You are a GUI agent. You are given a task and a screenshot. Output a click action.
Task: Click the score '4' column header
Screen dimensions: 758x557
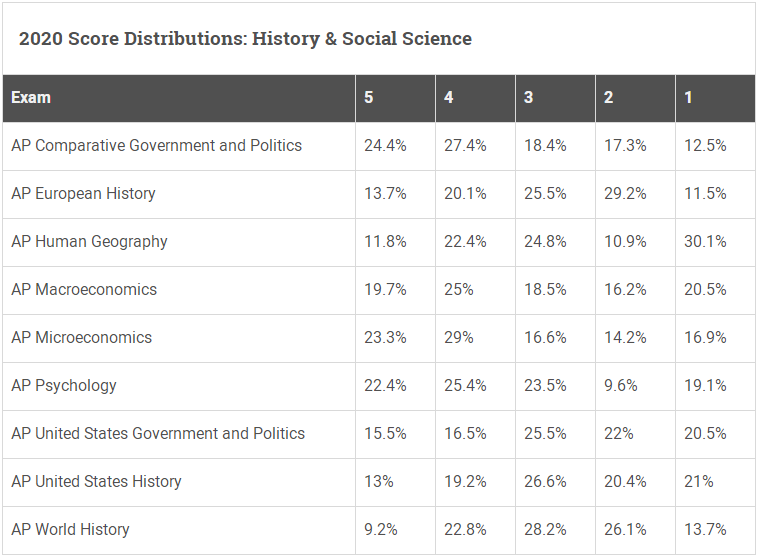click(x=449, y=98)
